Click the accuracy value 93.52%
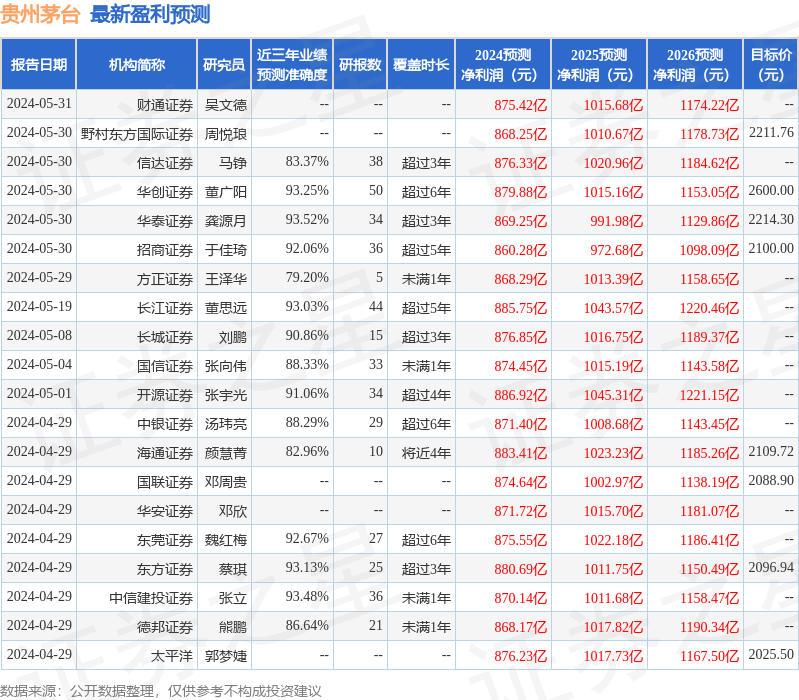The height and width of the screenshot is (700, 799). tap(307, 220)
